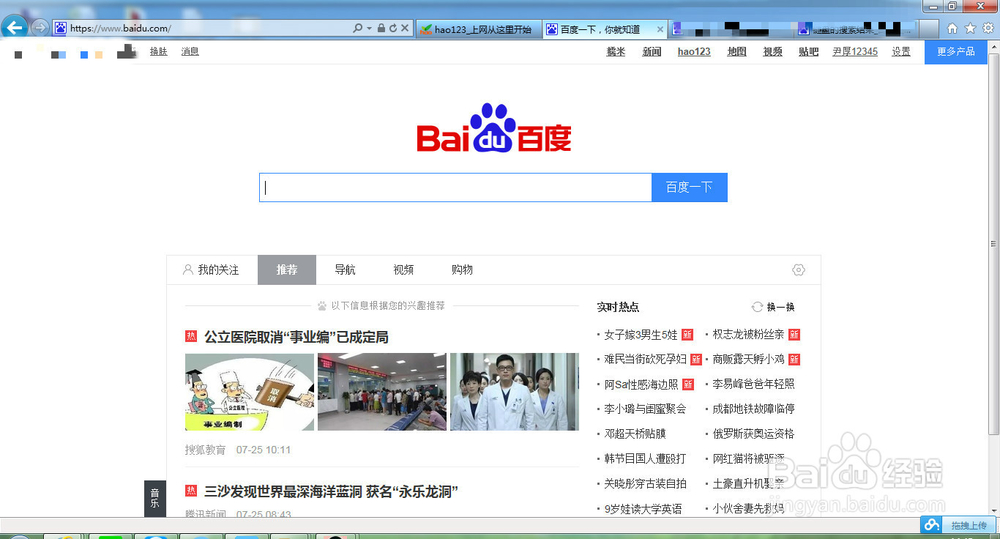Open the cartoon 事业编制 news thumbnail
The image size is (1000, 539).
(249, 392)
